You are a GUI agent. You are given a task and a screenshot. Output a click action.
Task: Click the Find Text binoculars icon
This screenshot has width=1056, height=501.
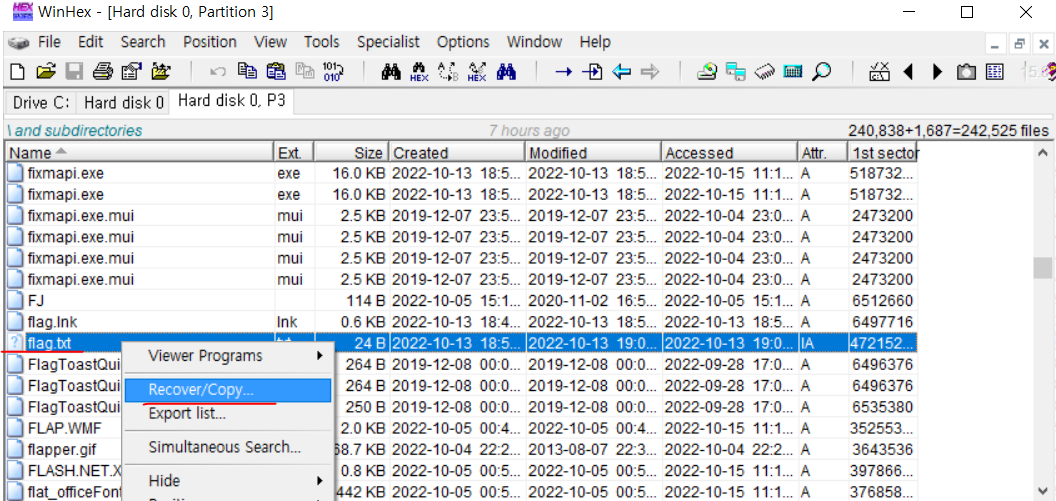click(x=391, y=71)
